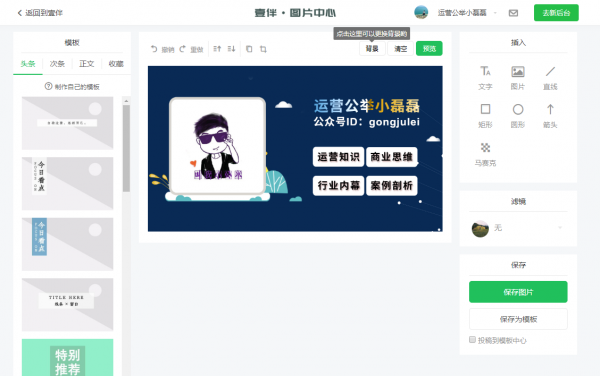600x376 pixels.
Task: Select the 文字 text insert tool
Action: click(485, 78)
